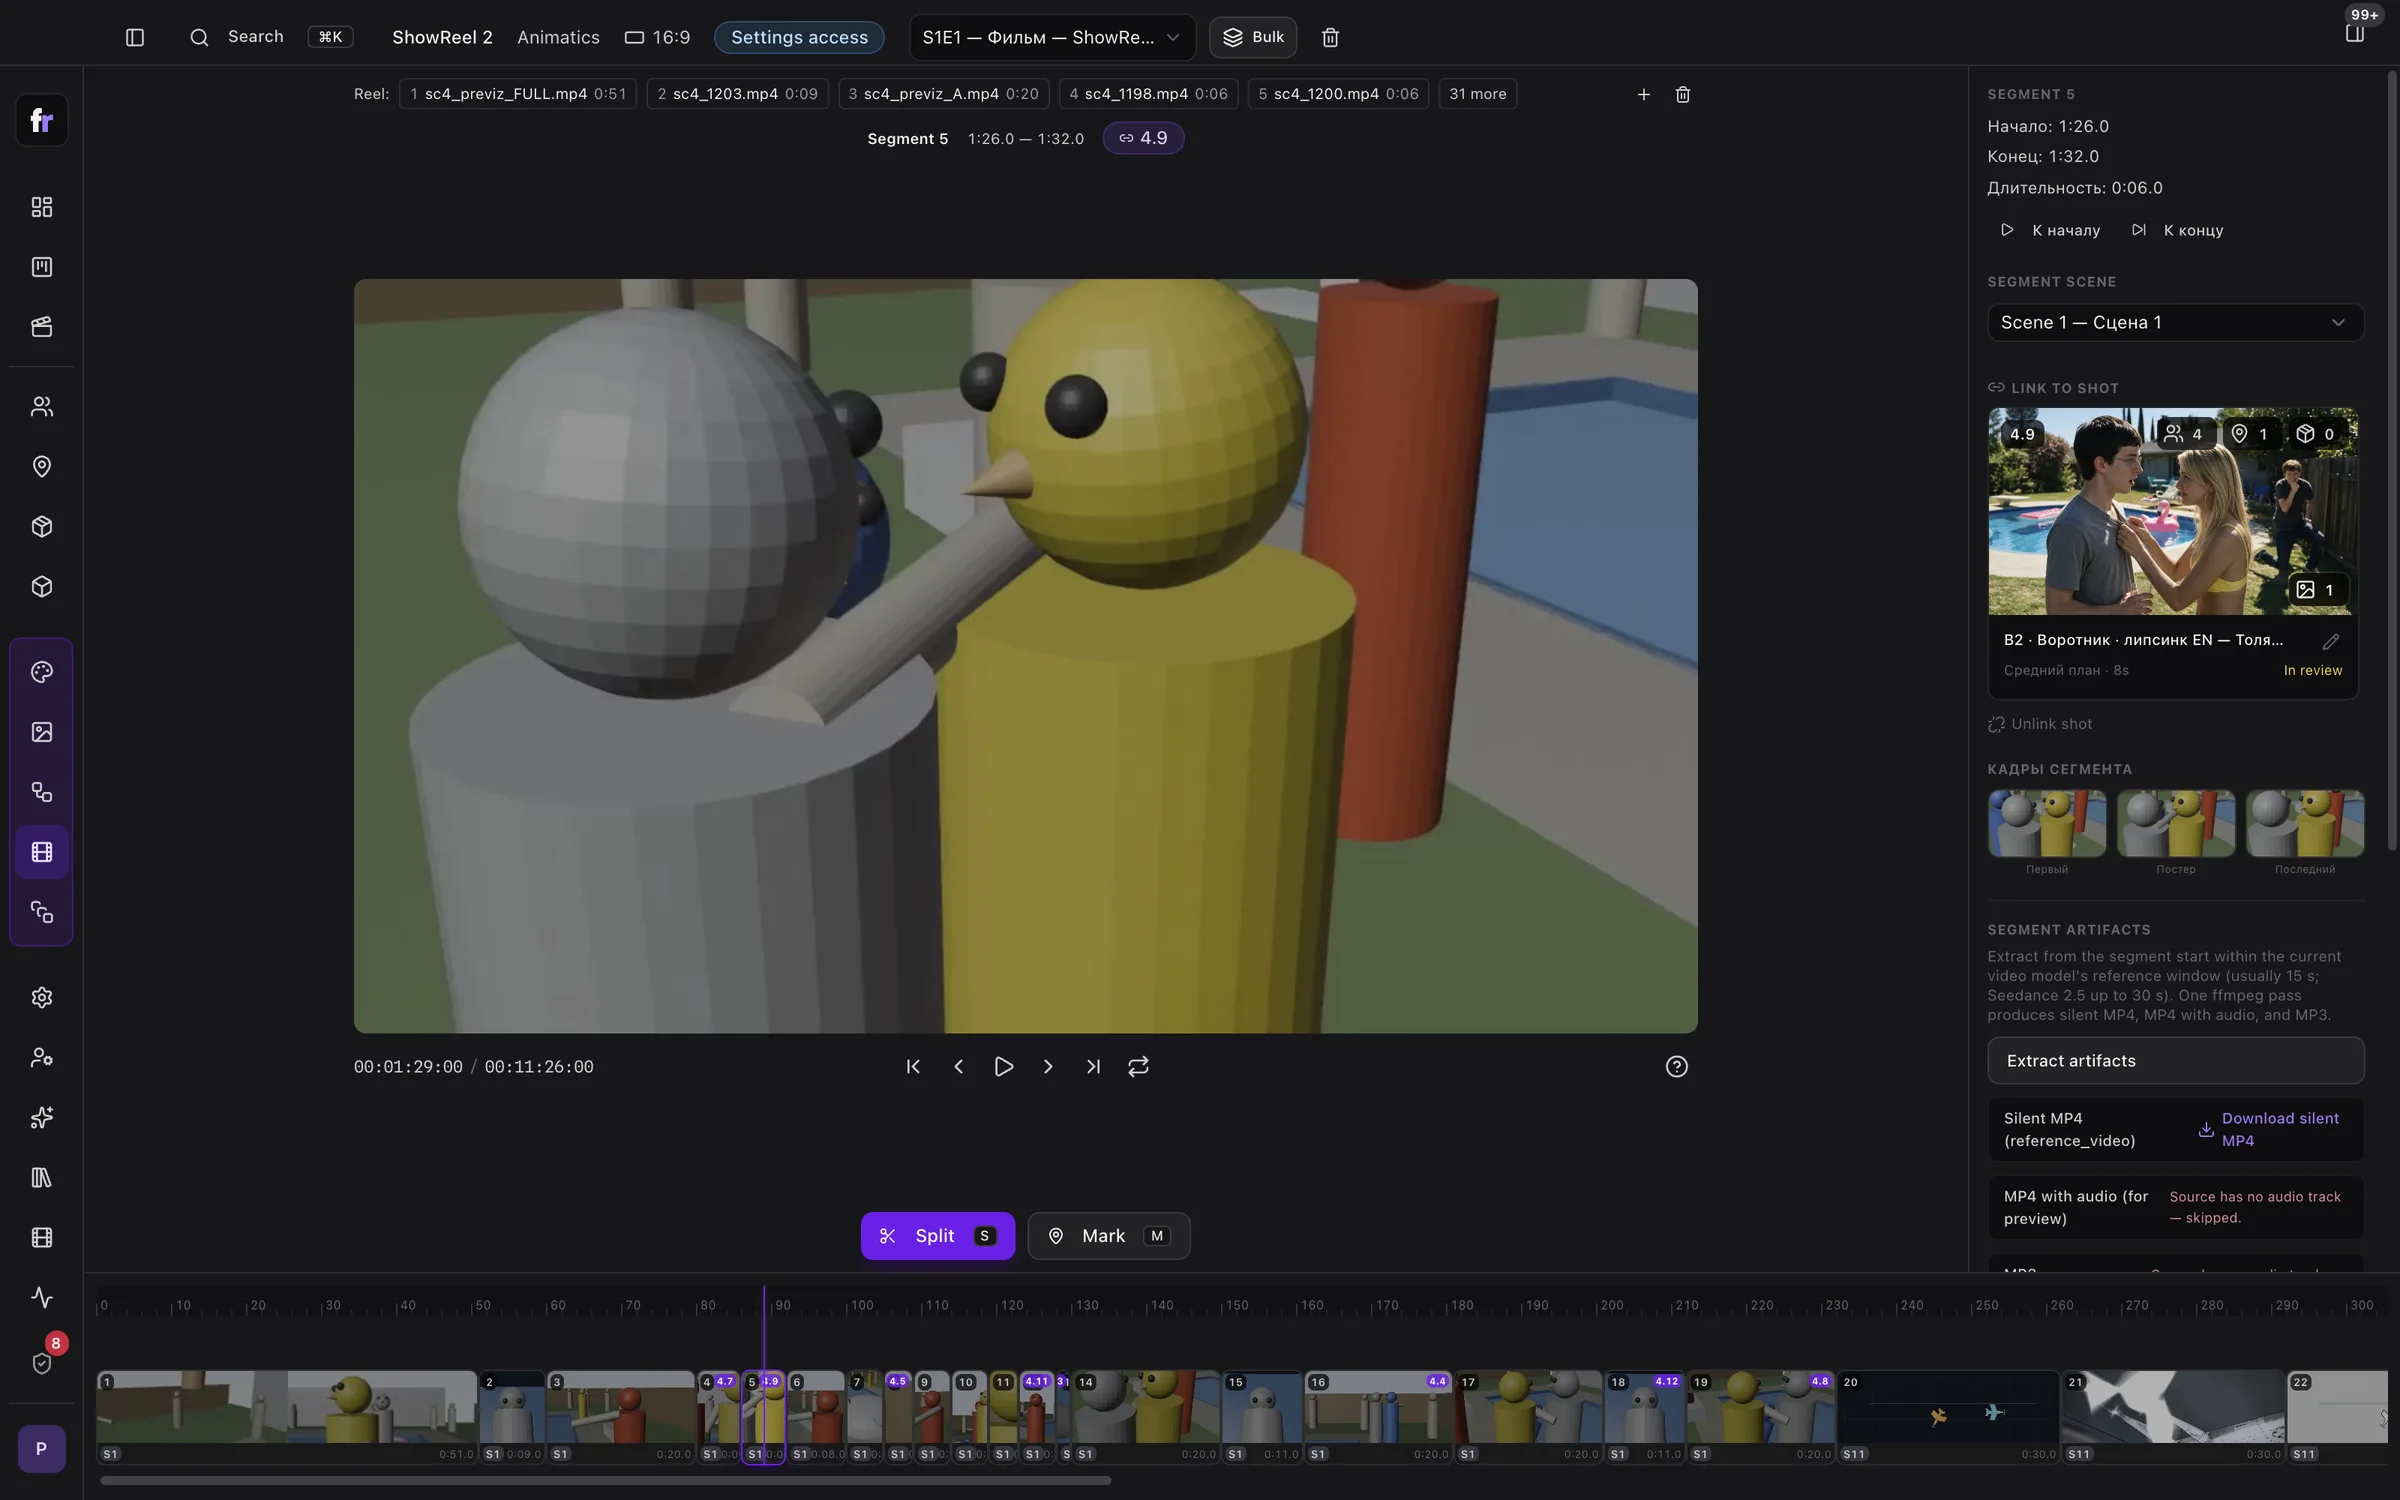Open the library books icon in sidebar

(x=42, y=1177)
